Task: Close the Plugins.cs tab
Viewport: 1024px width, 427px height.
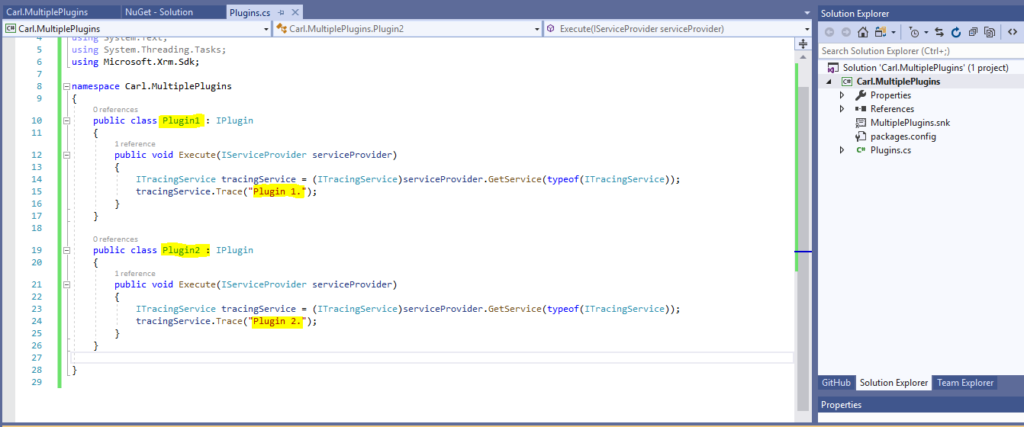Action: (293, 12)
